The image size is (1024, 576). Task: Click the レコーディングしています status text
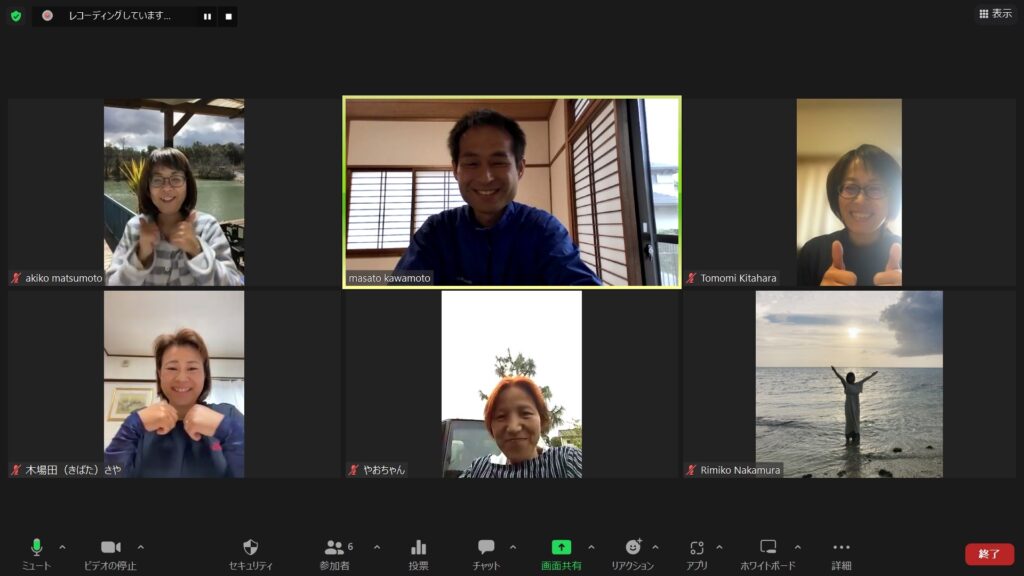point(120,16)
